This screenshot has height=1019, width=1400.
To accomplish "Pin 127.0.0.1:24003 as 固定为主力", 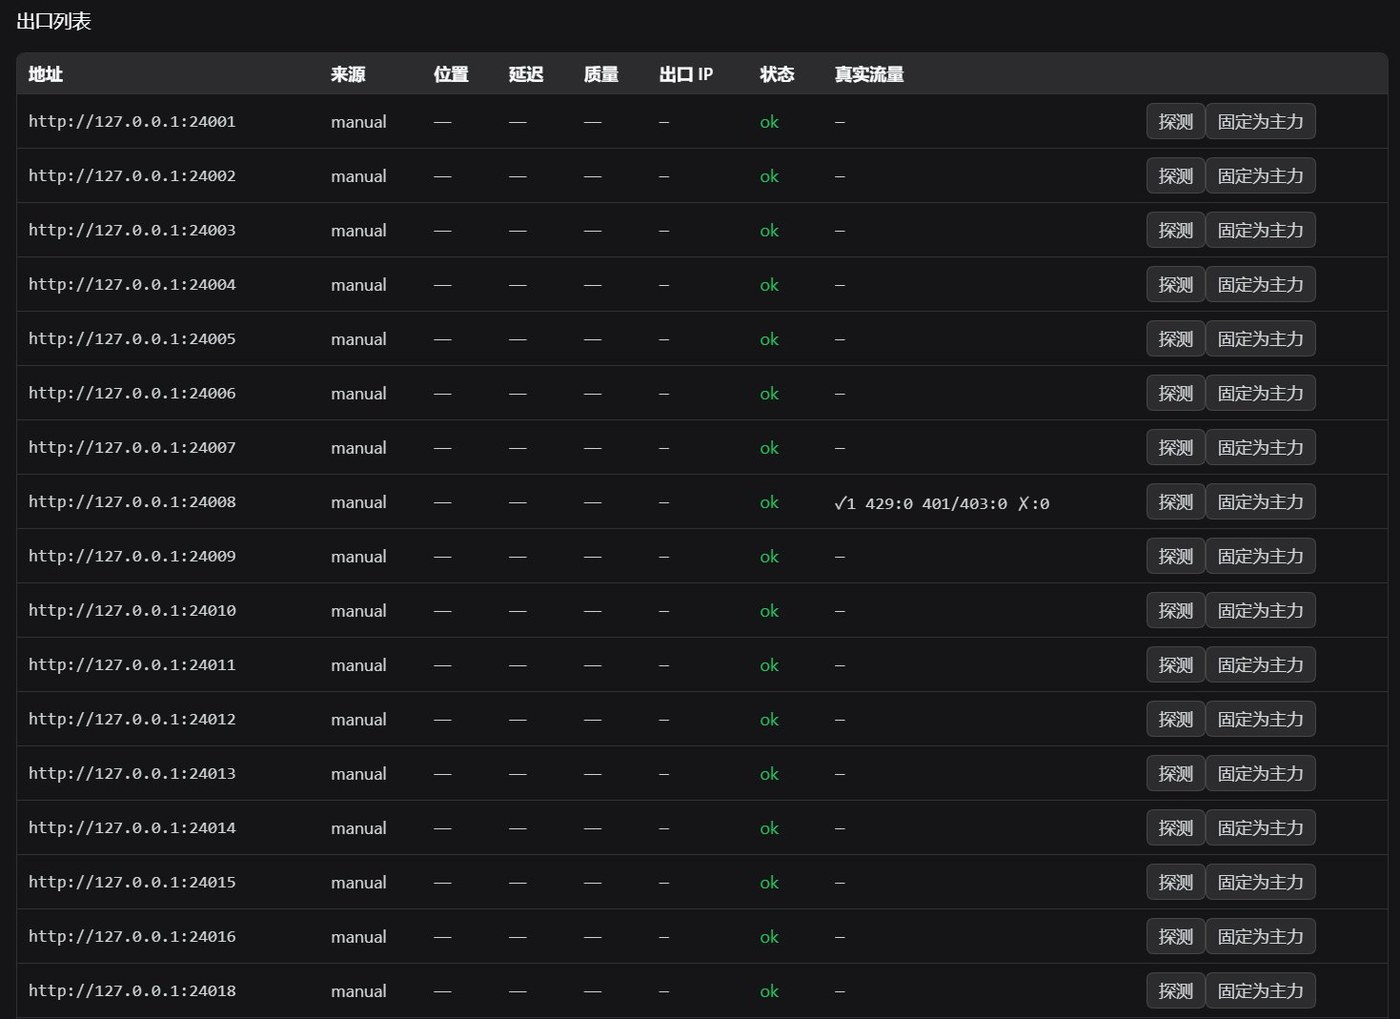I will 1260,230.
